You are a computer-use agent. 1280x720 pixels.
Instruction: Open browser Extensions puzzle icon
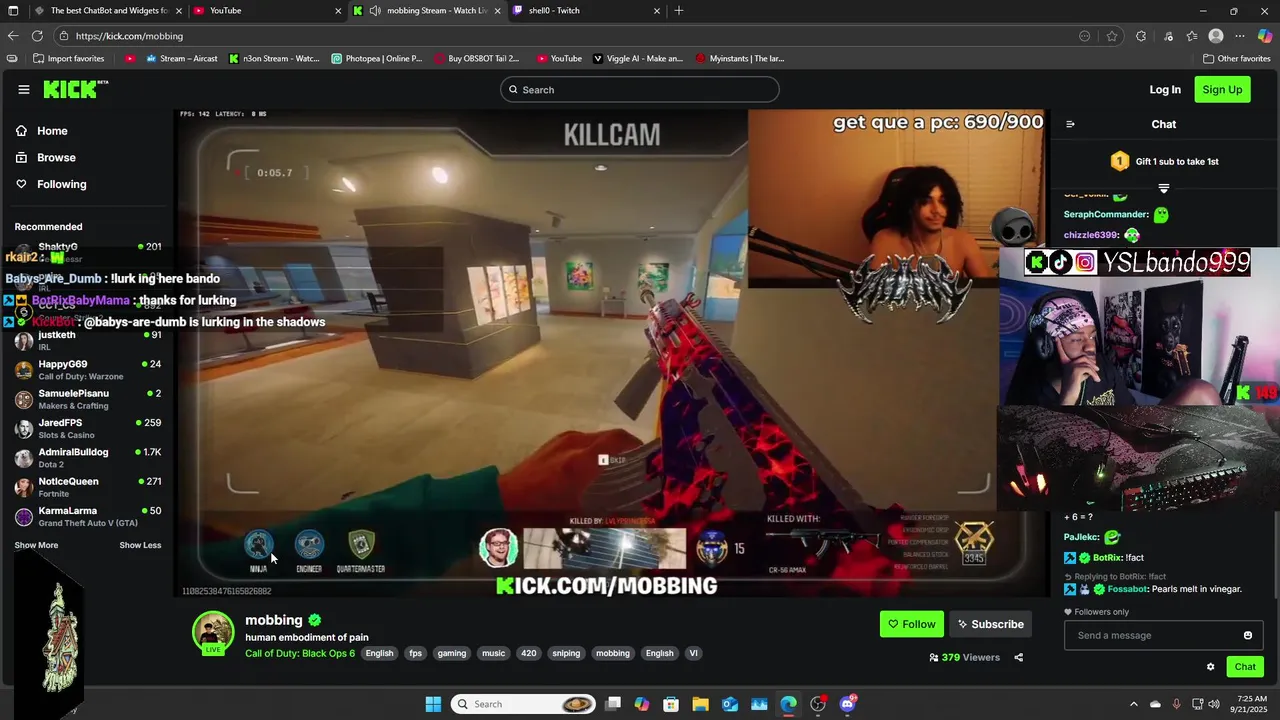(x=1141, y=36)
